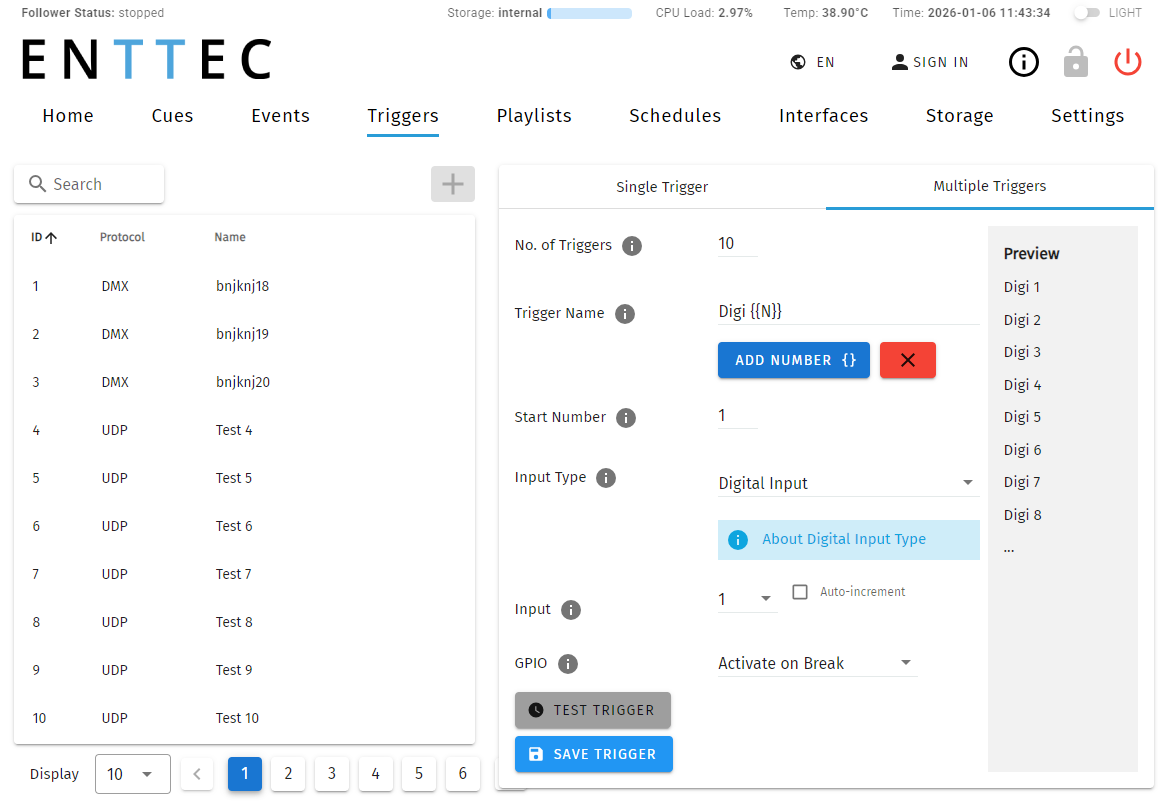This screenshot has width=1158, height=801.
Task: Toggle the LIGHT theme switch
Action: (1086, 13)
